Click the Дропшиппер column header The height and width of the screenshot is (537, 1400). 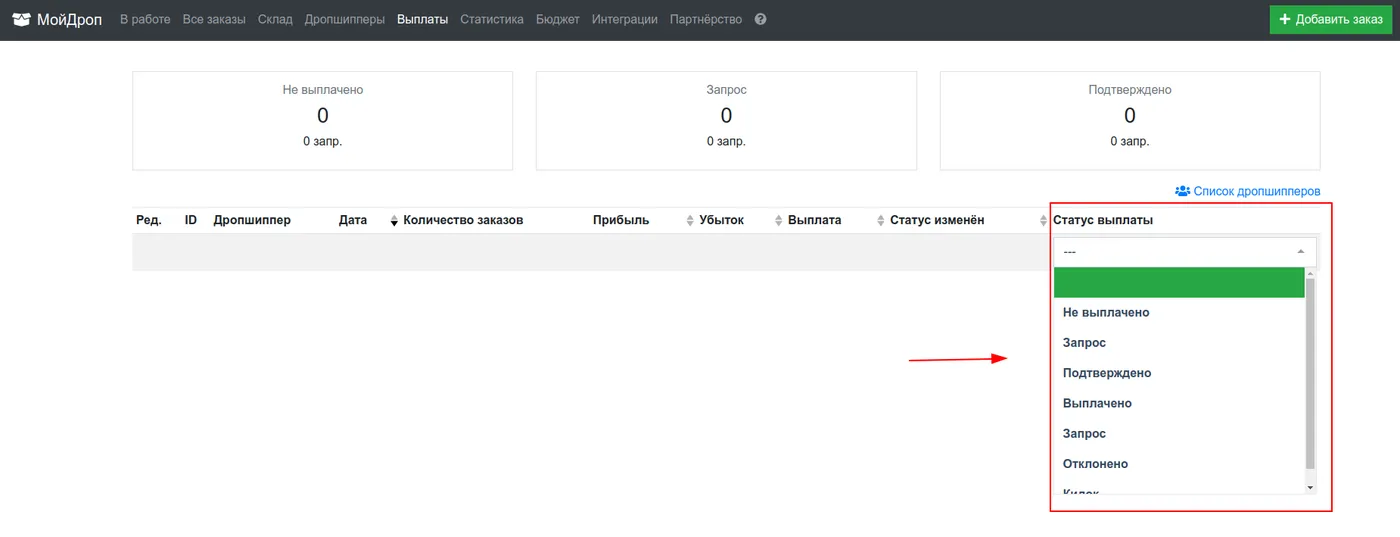[252, 220]
